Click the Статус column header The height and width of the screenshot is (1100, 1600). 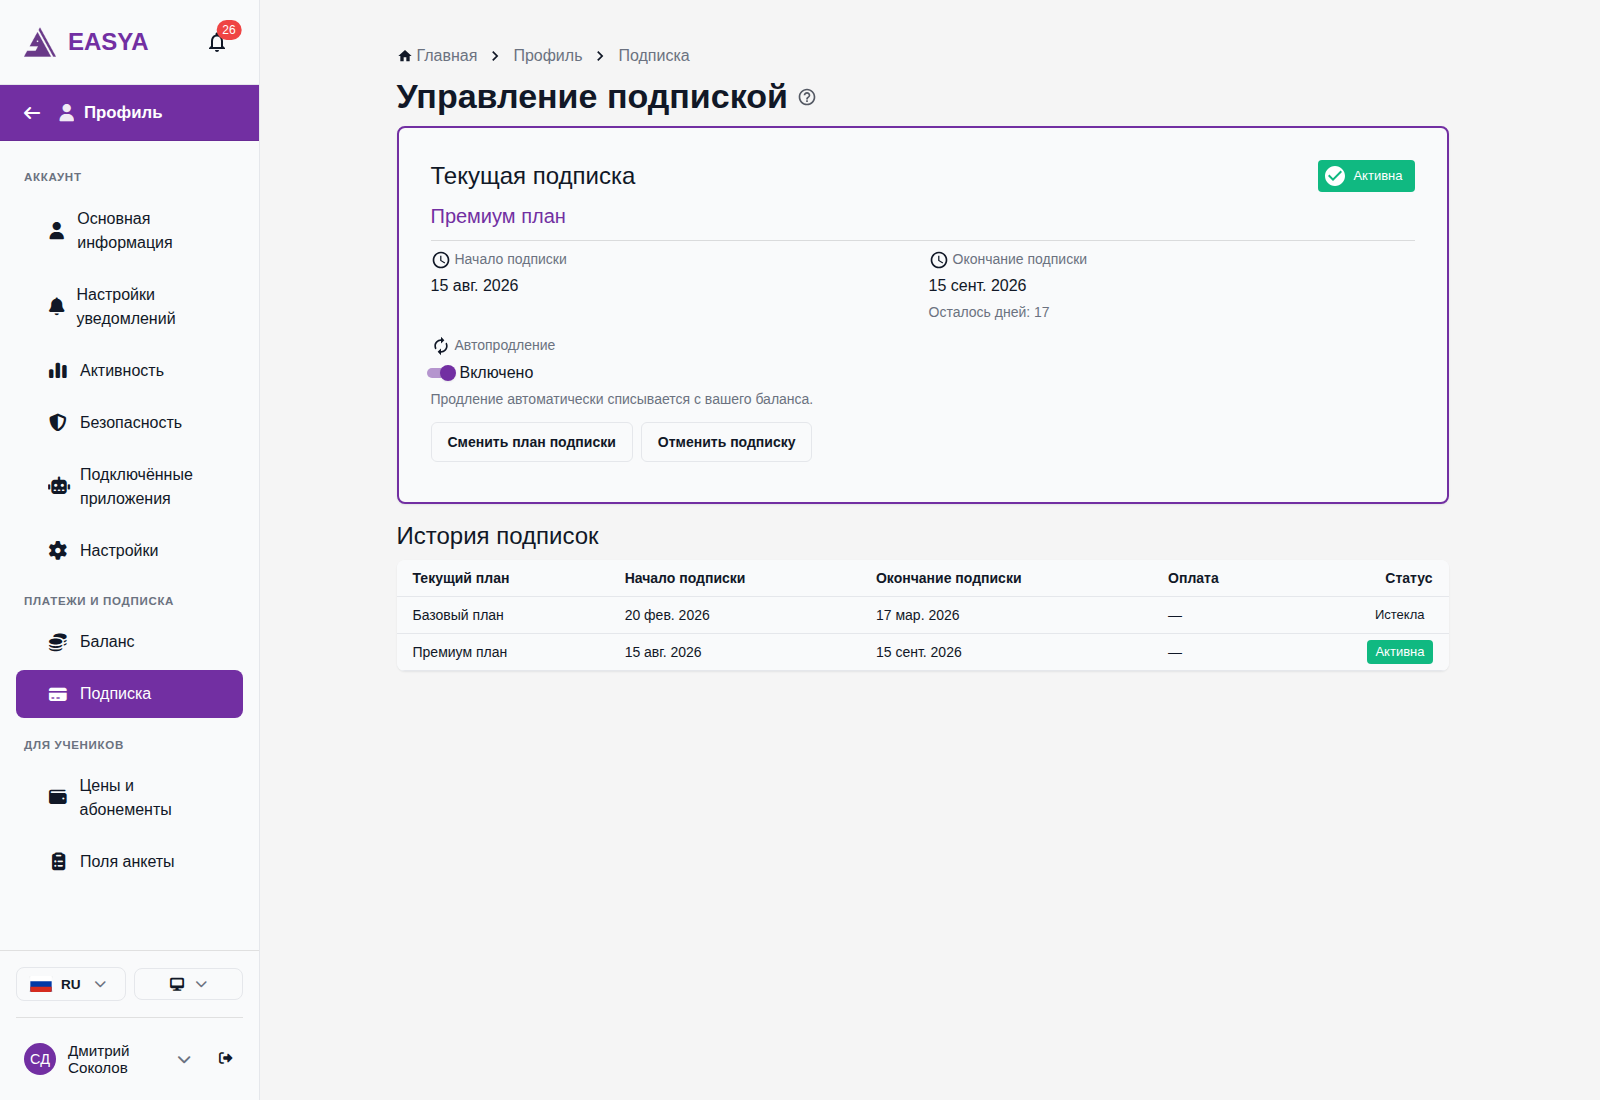click(x=1408, y=578)
